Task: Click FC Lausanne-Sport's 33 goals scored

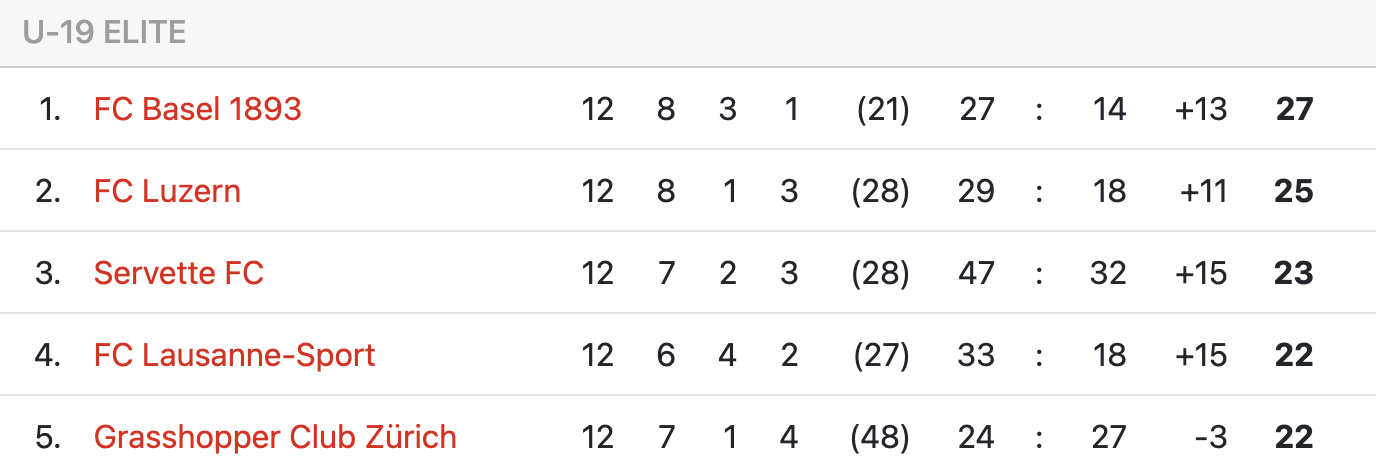Action: click(976, 355)
